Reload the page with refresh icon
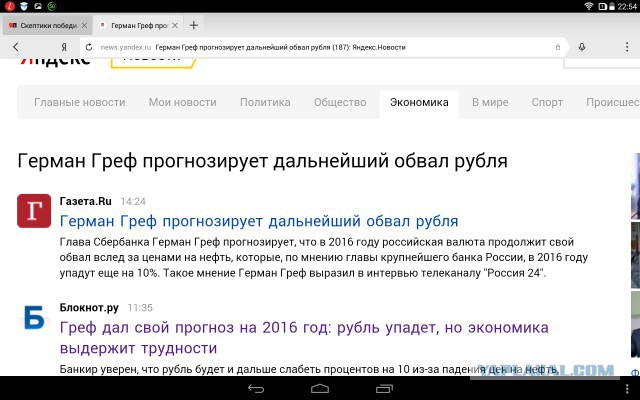 point(89,47)
